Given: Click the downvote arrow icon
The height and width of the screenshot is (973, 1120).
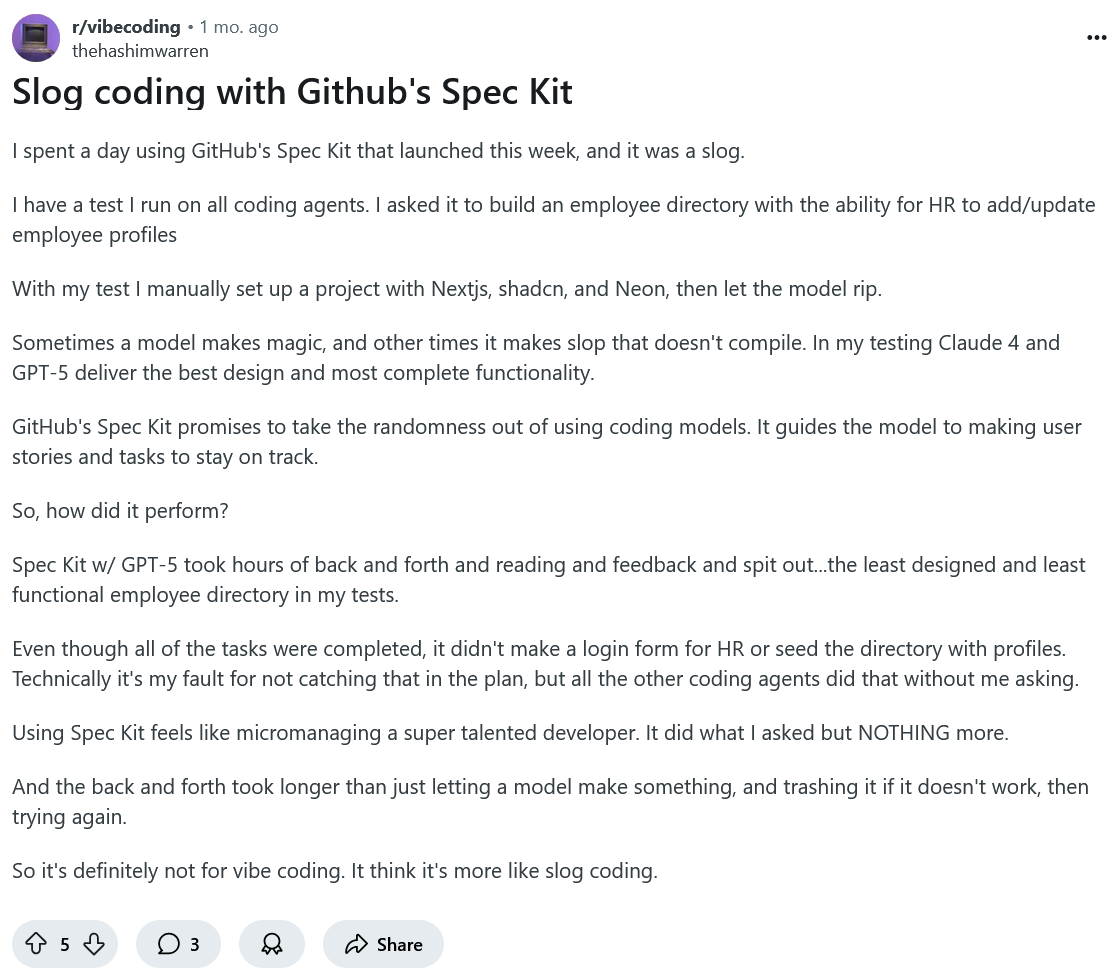Looking at the screenshot, I should pos(93,943).
